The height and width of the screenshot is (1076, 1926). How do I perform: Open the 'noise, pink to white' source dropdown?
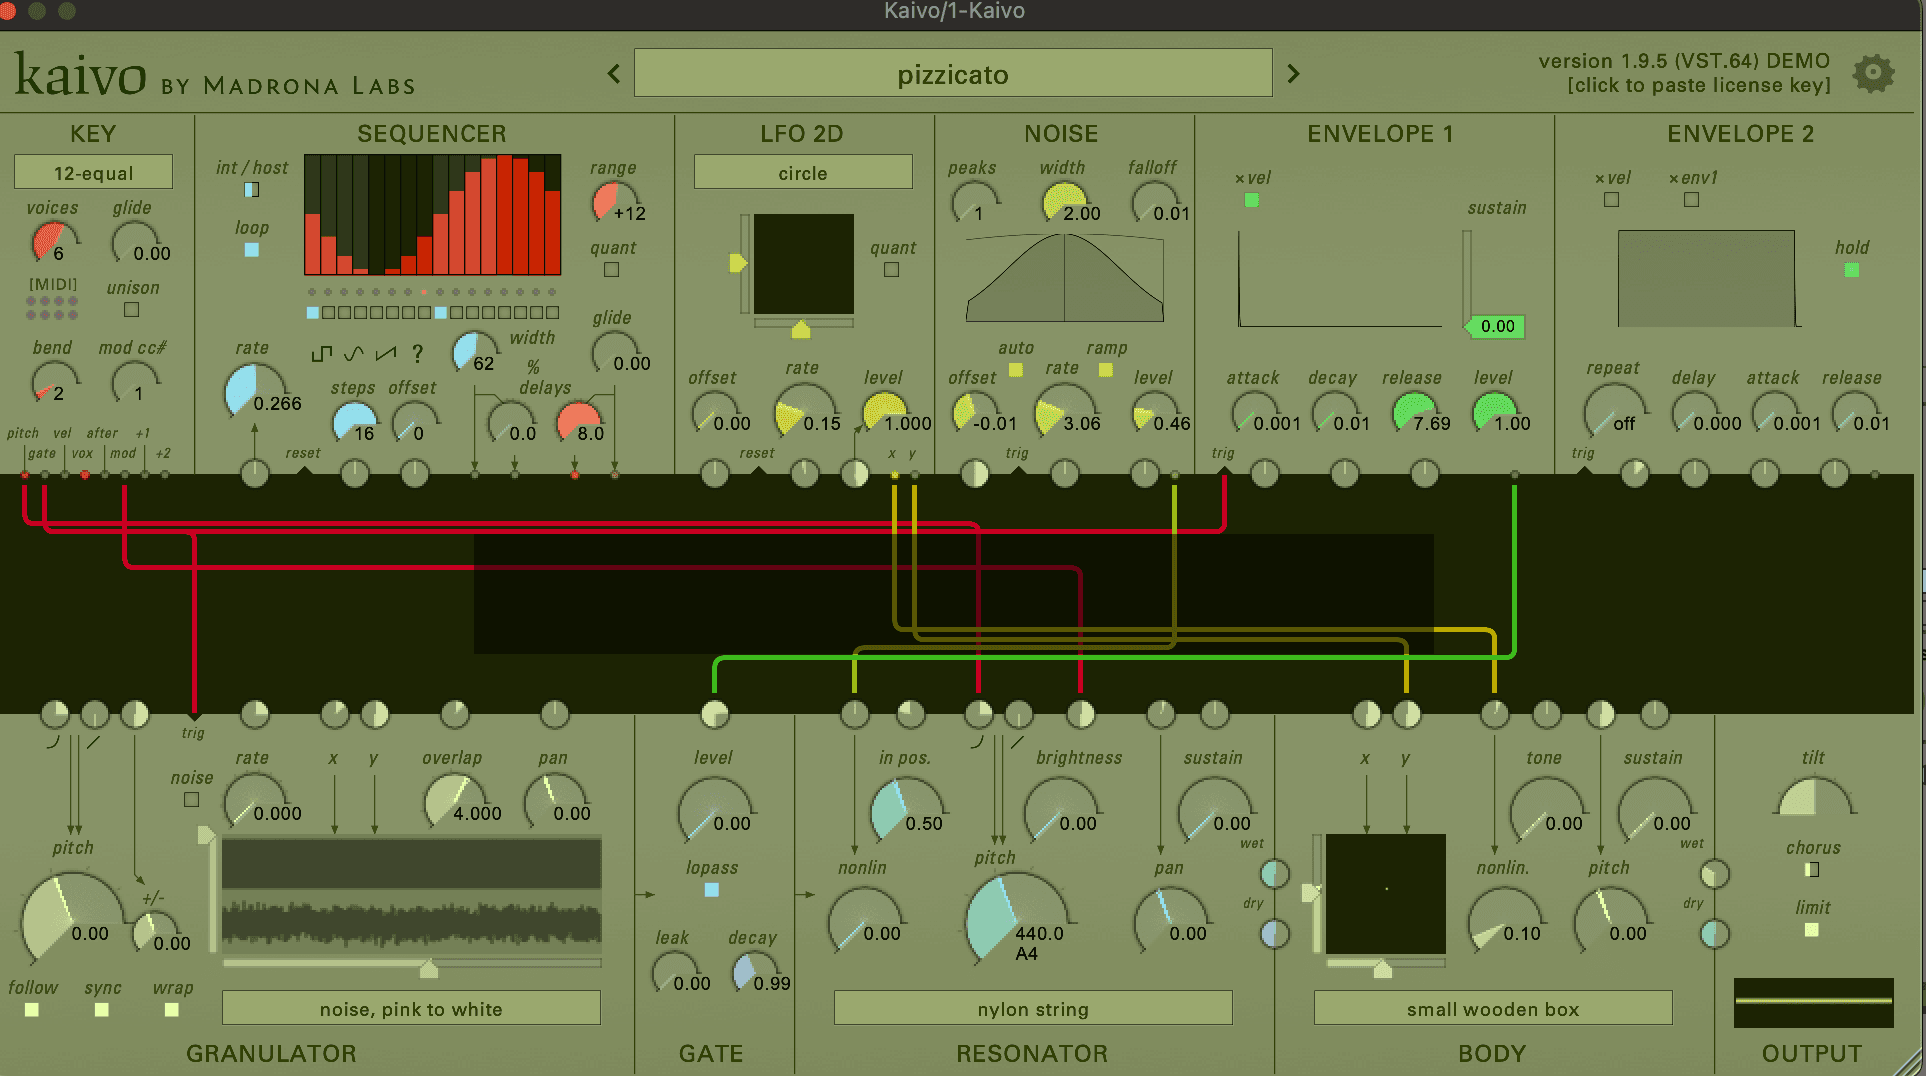411,1008
